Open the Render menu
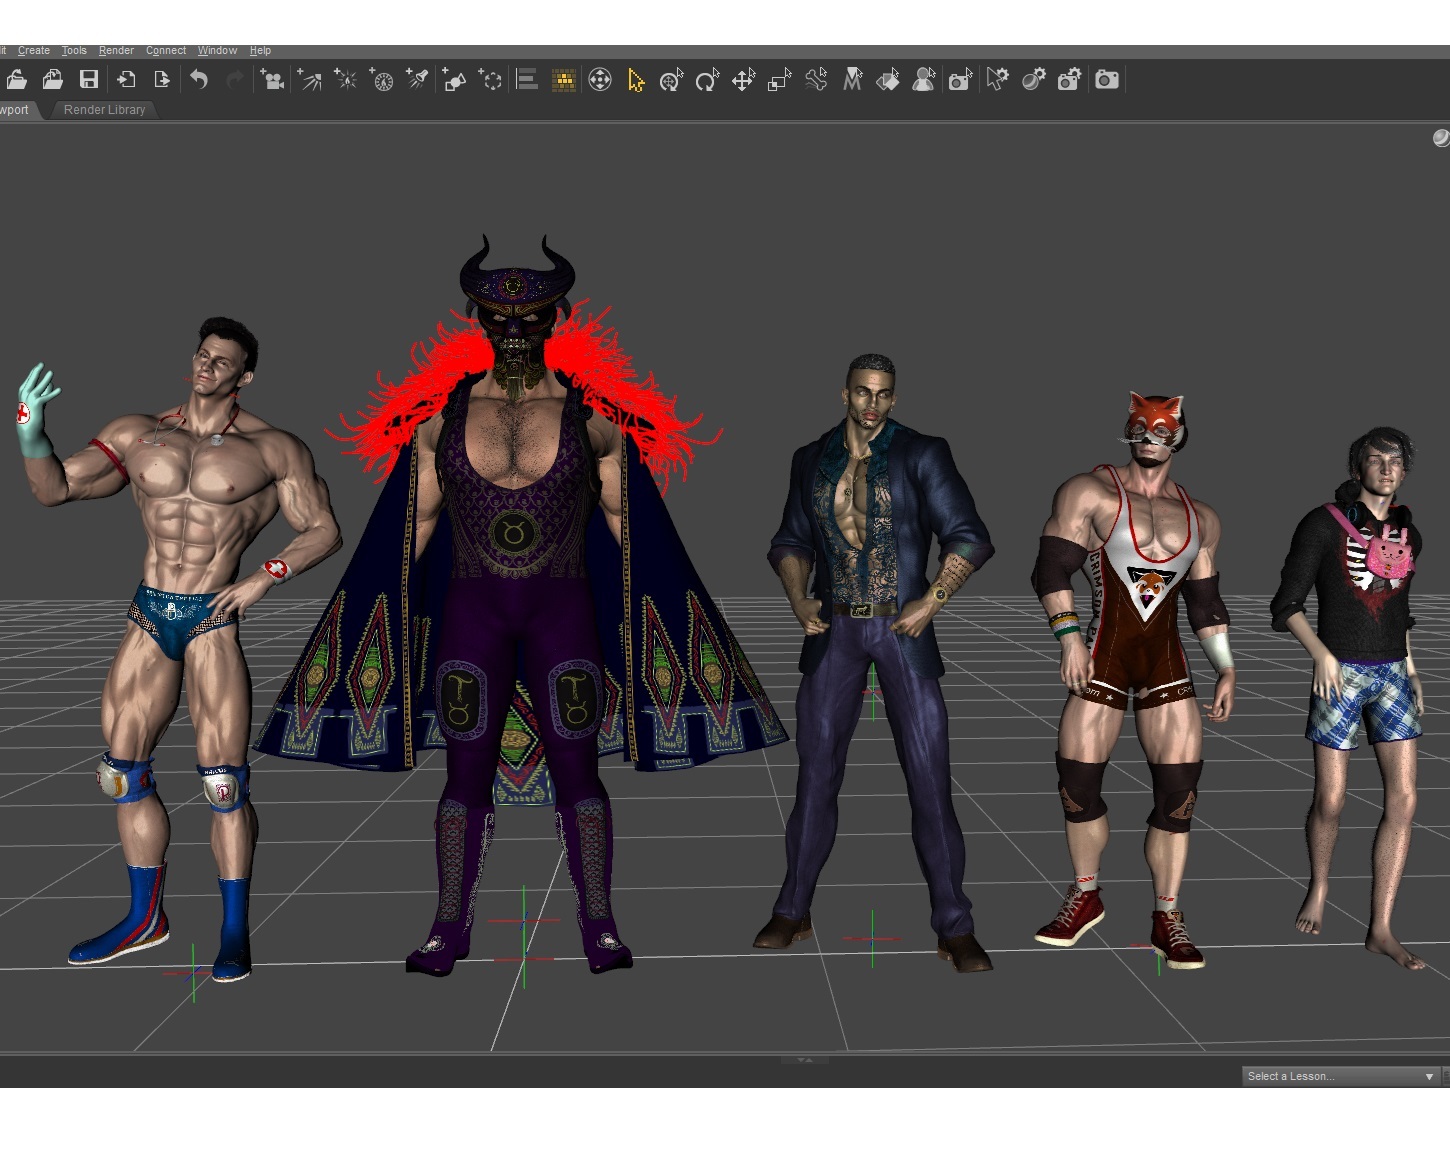 [x=116, y=50]
